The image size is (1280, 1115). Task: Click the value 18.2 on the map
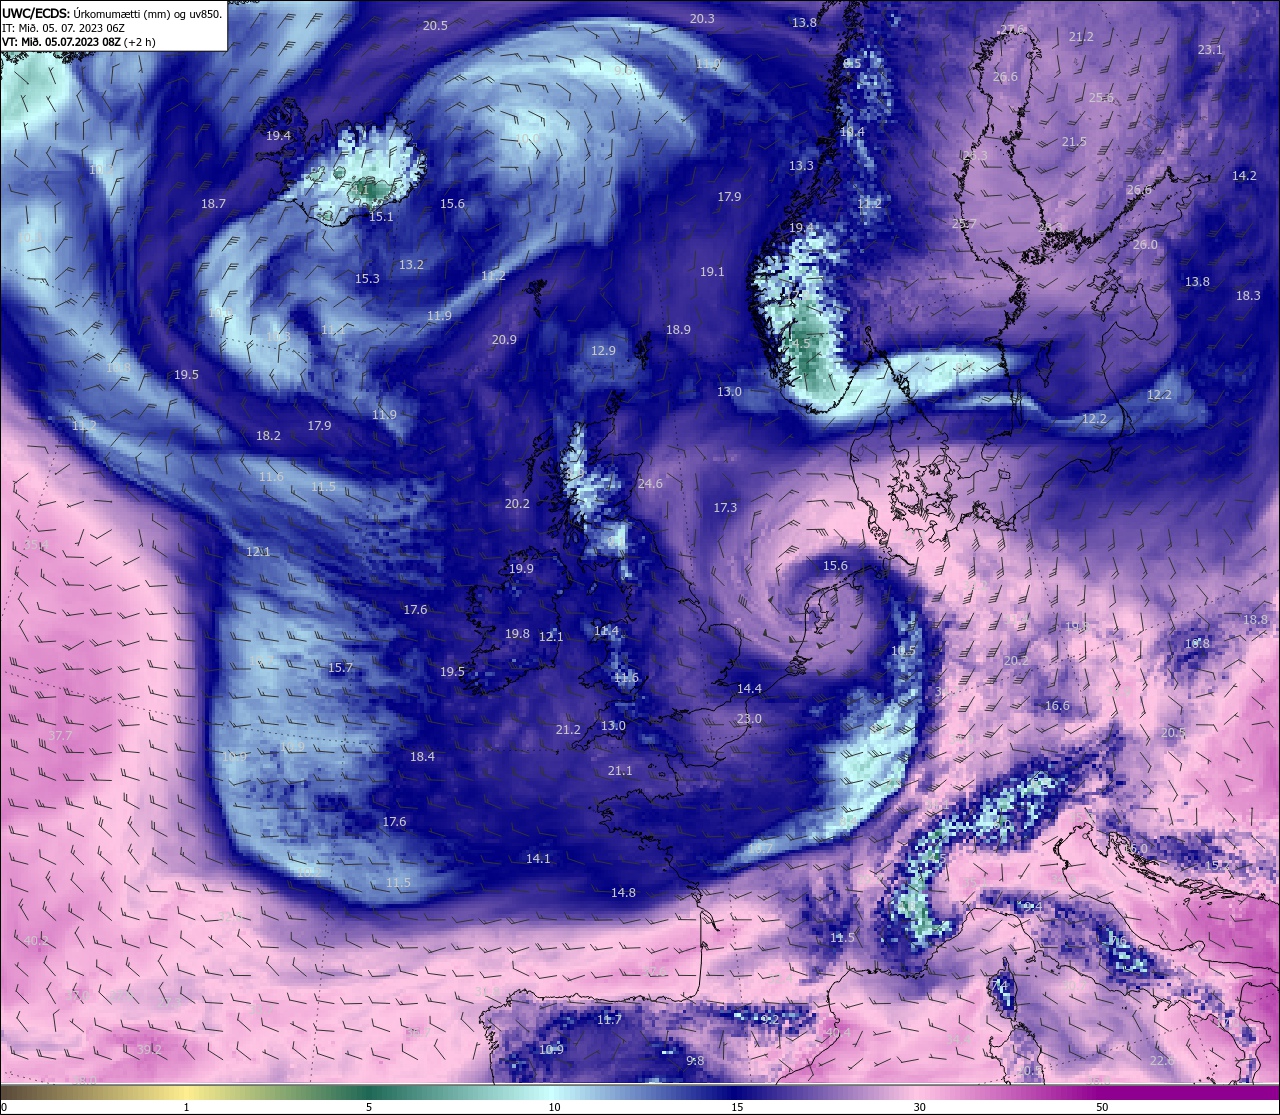point(268,436)
